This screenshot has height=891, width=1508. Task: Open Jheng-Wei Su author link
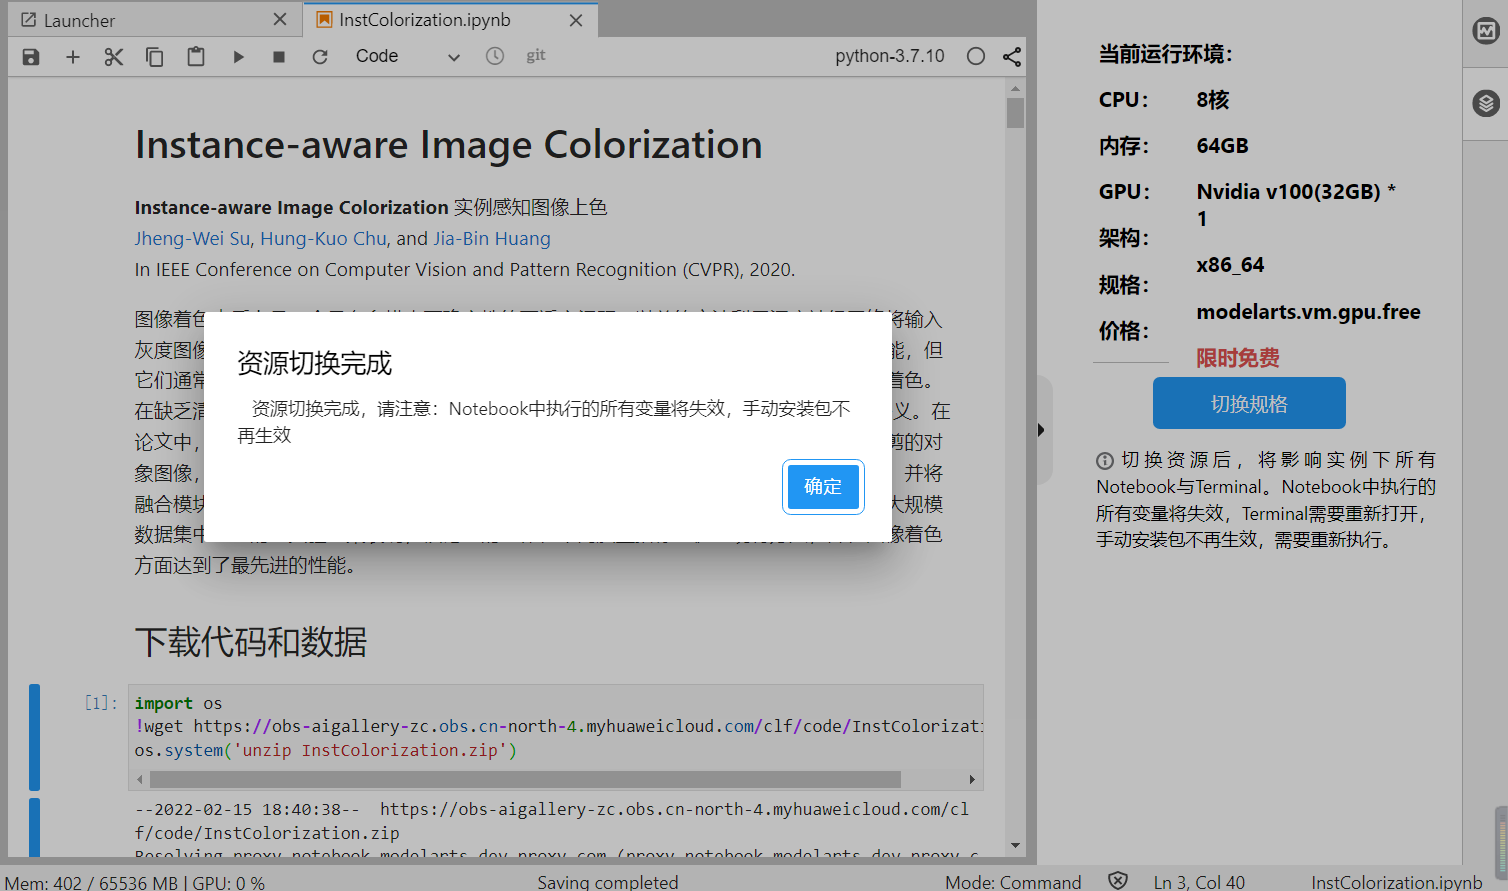192,239
